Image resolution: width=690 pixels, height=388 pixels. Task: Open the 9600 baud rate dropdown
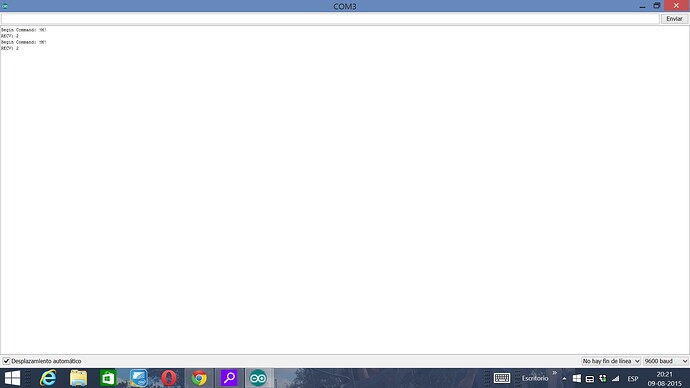click(666, 361)
